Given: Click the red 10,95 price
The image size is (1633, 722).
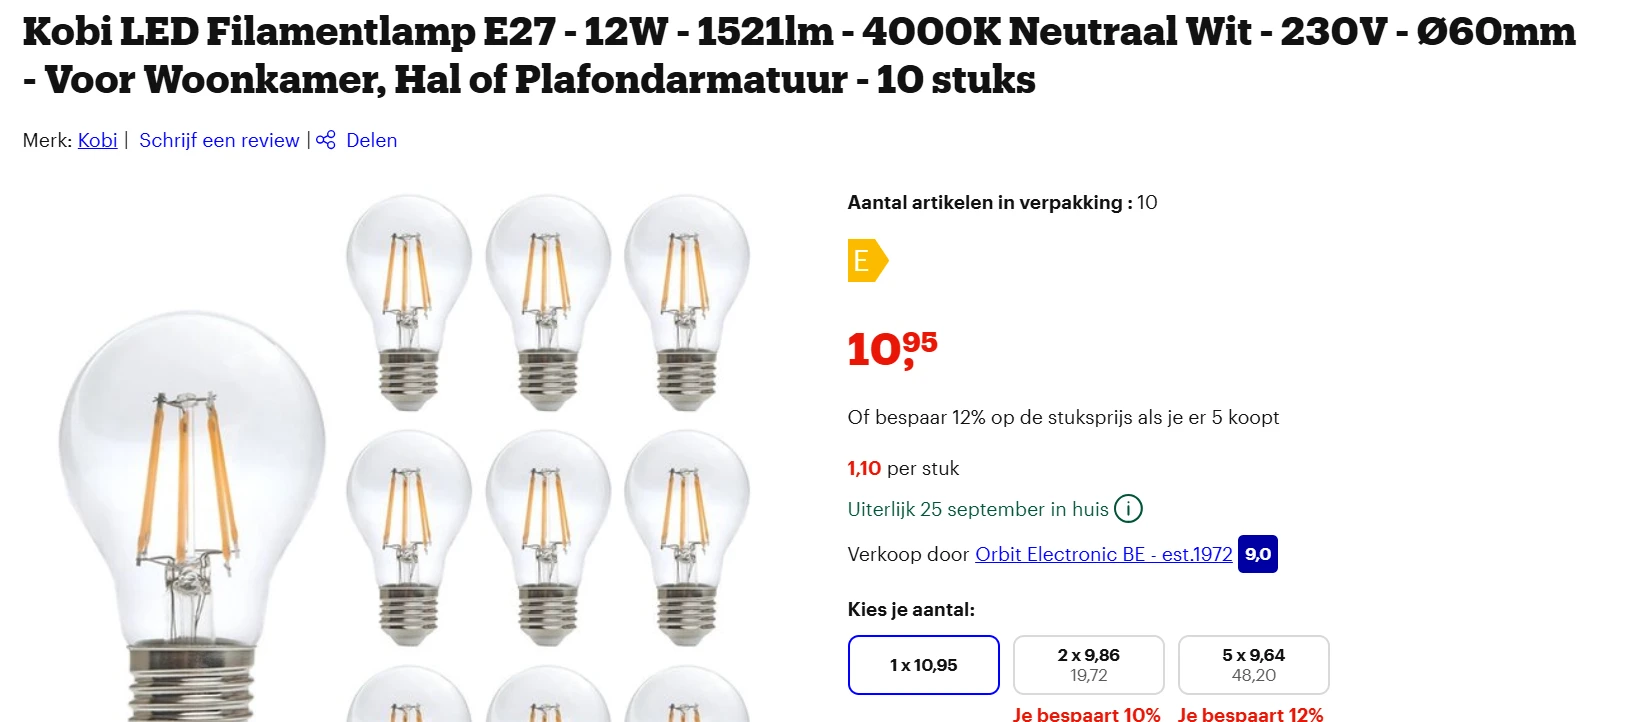Looking at the screenshot, I should (891, 349).
